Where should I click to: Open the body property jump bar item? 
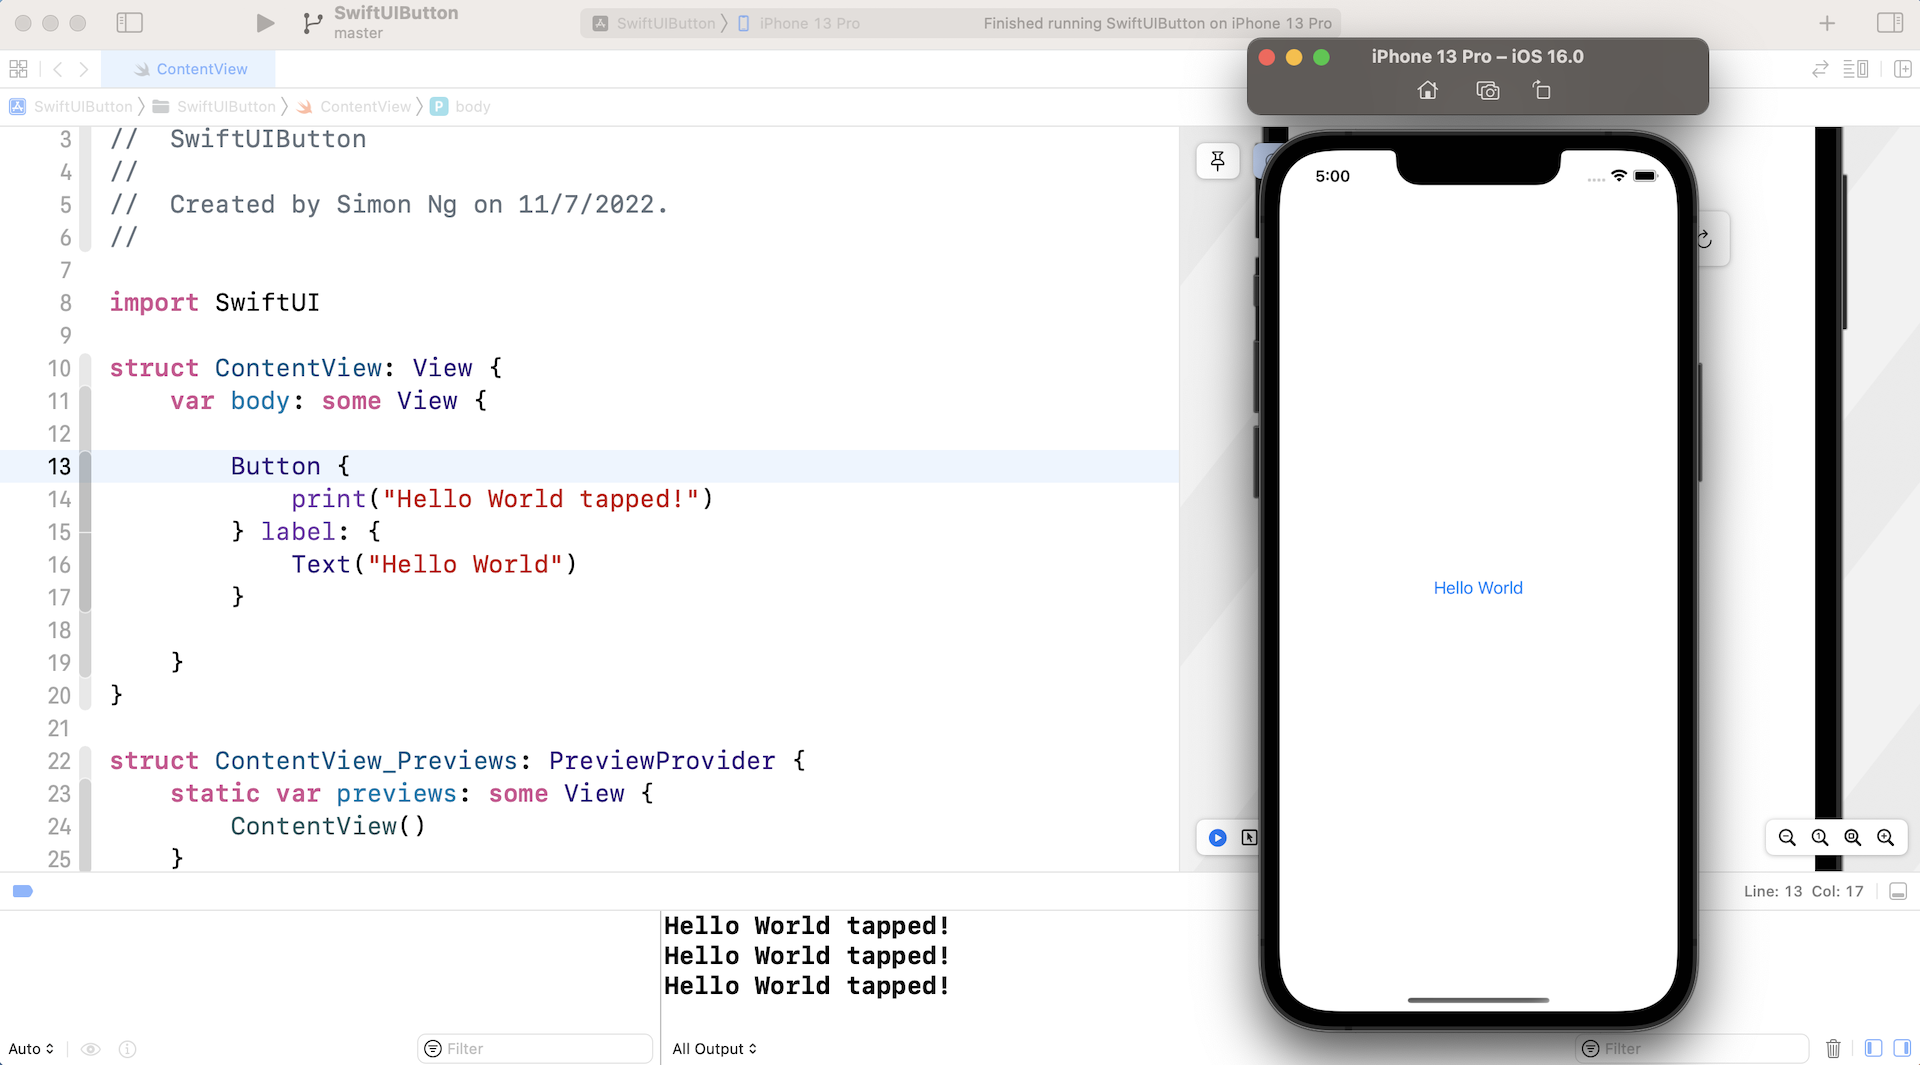pos(461,106)
